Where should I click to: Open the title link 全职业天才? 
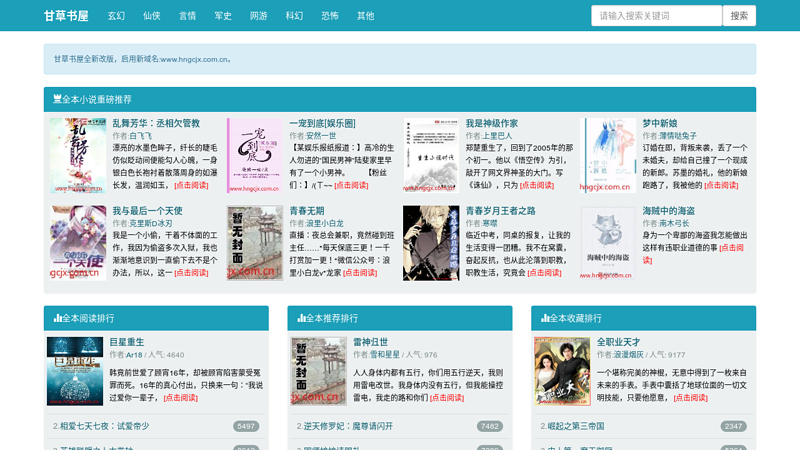(618, 342)
